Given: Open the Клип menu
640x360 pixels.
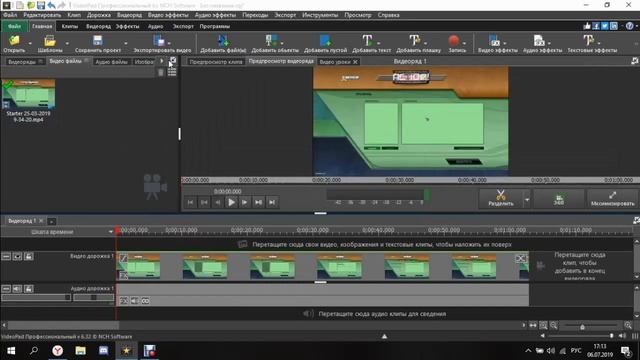Looking at the screenshot, I should [74, 15].
